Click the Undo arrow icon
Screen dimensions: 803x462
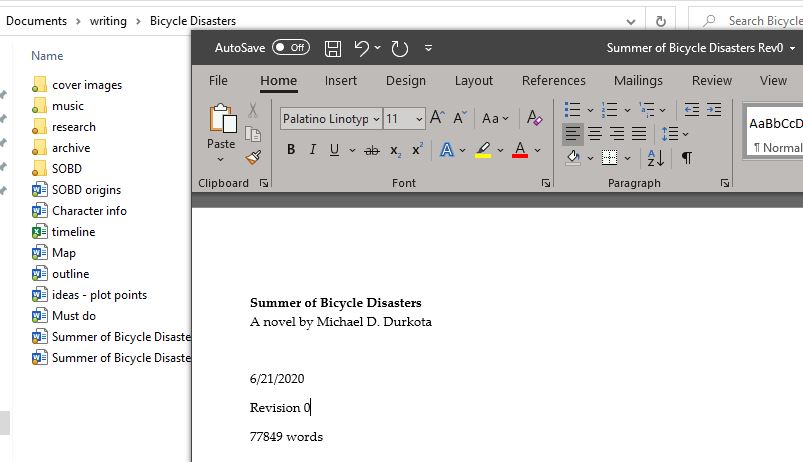(361, 48)
